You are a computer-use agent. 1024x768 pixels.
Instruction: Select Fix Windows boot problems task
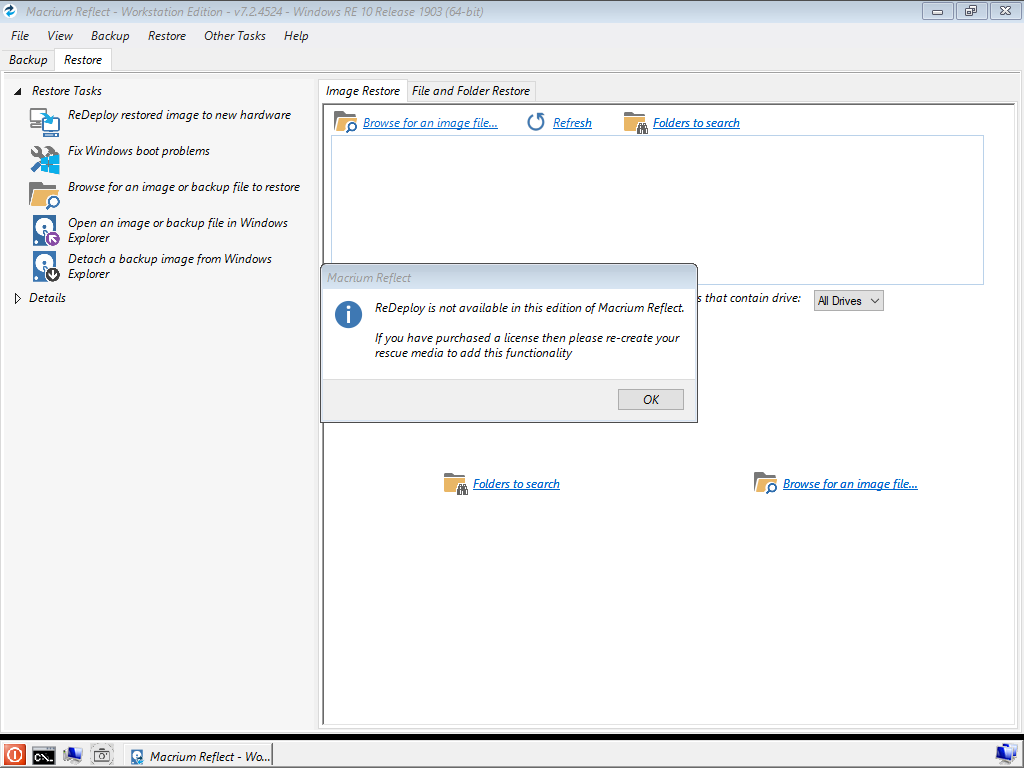139,151
